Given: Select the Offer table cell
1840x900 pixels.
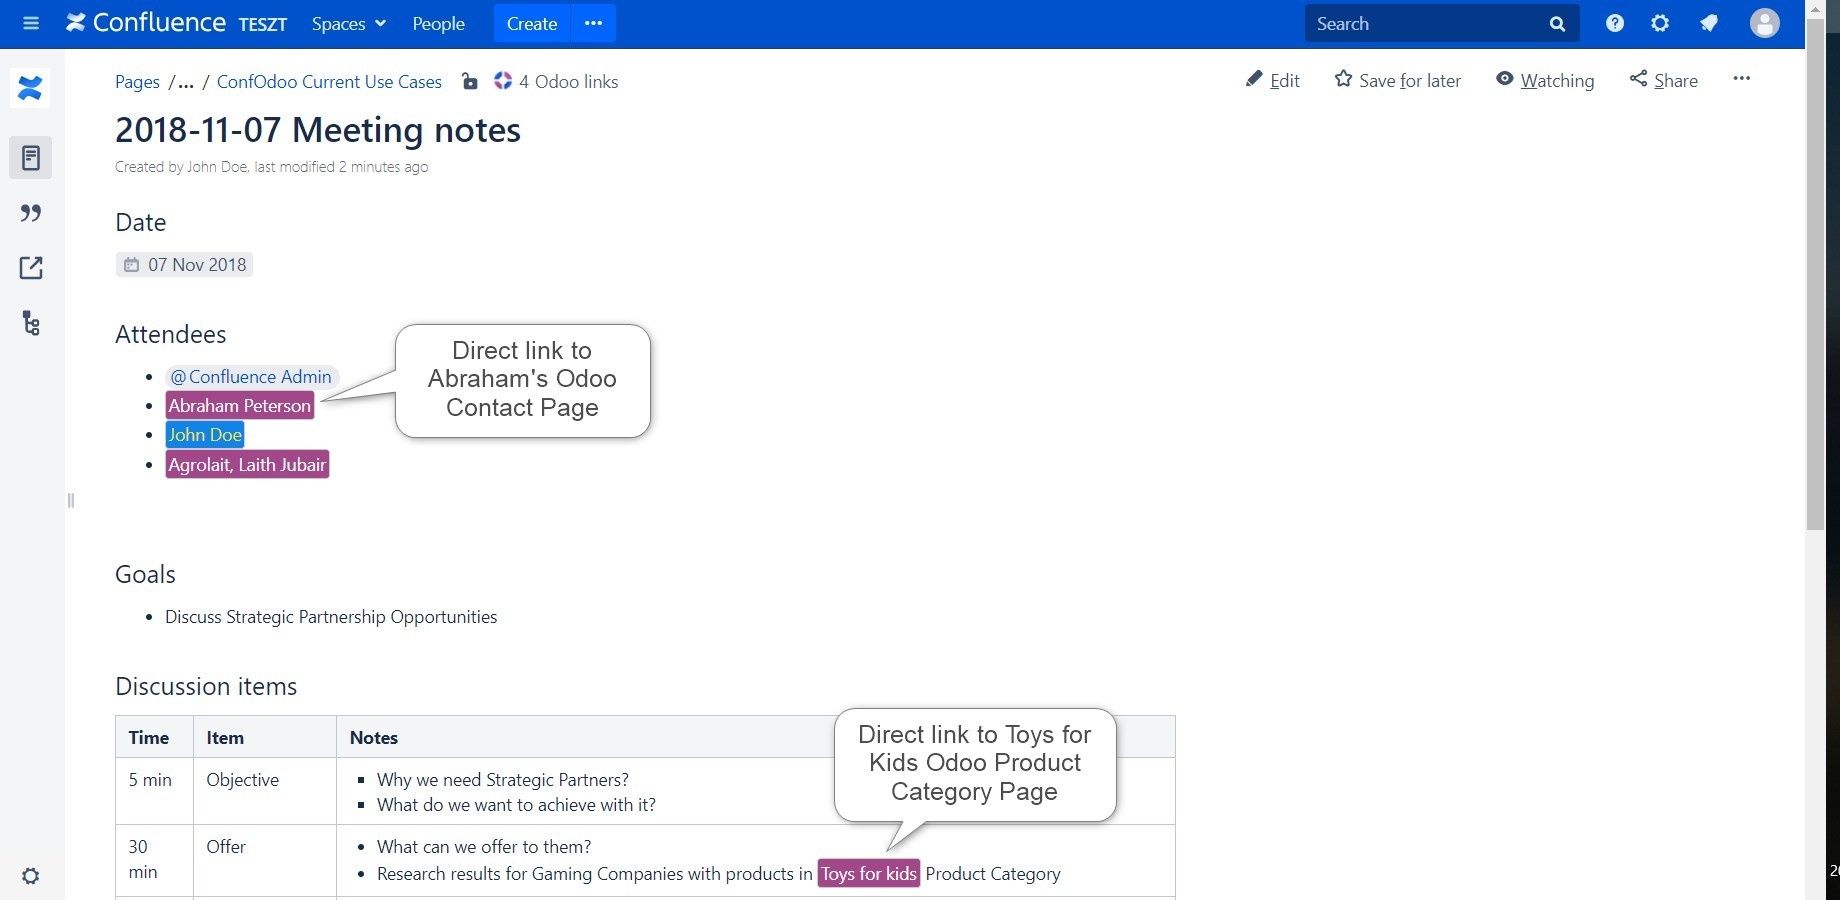Looking at the screenshot, I should click(264, 860).
